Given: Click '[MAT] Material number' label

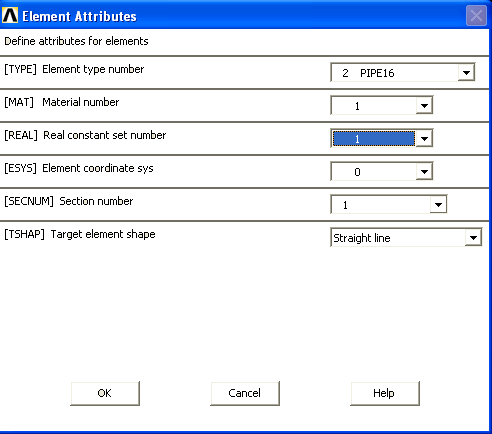Looking at the screenshot, I should [x=61, y=102].
